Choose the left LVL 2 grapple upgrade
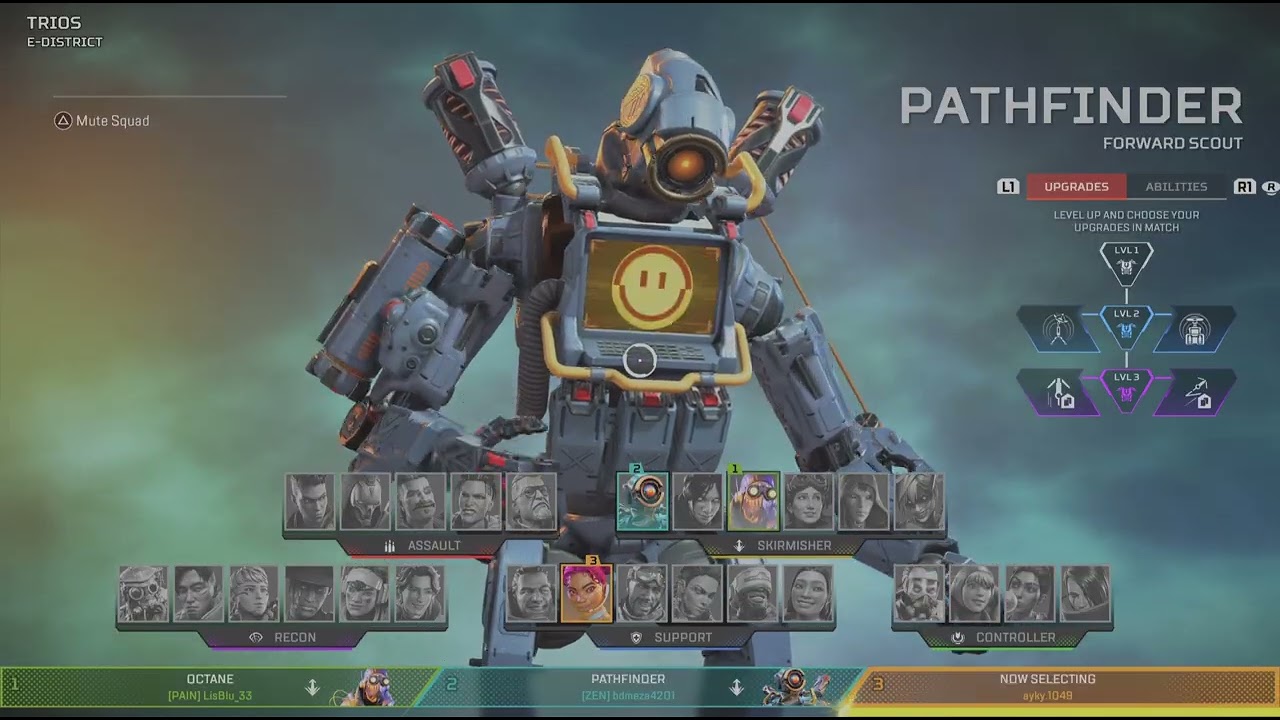This screenshot has height=720, width=1280. click(1059, 329)
